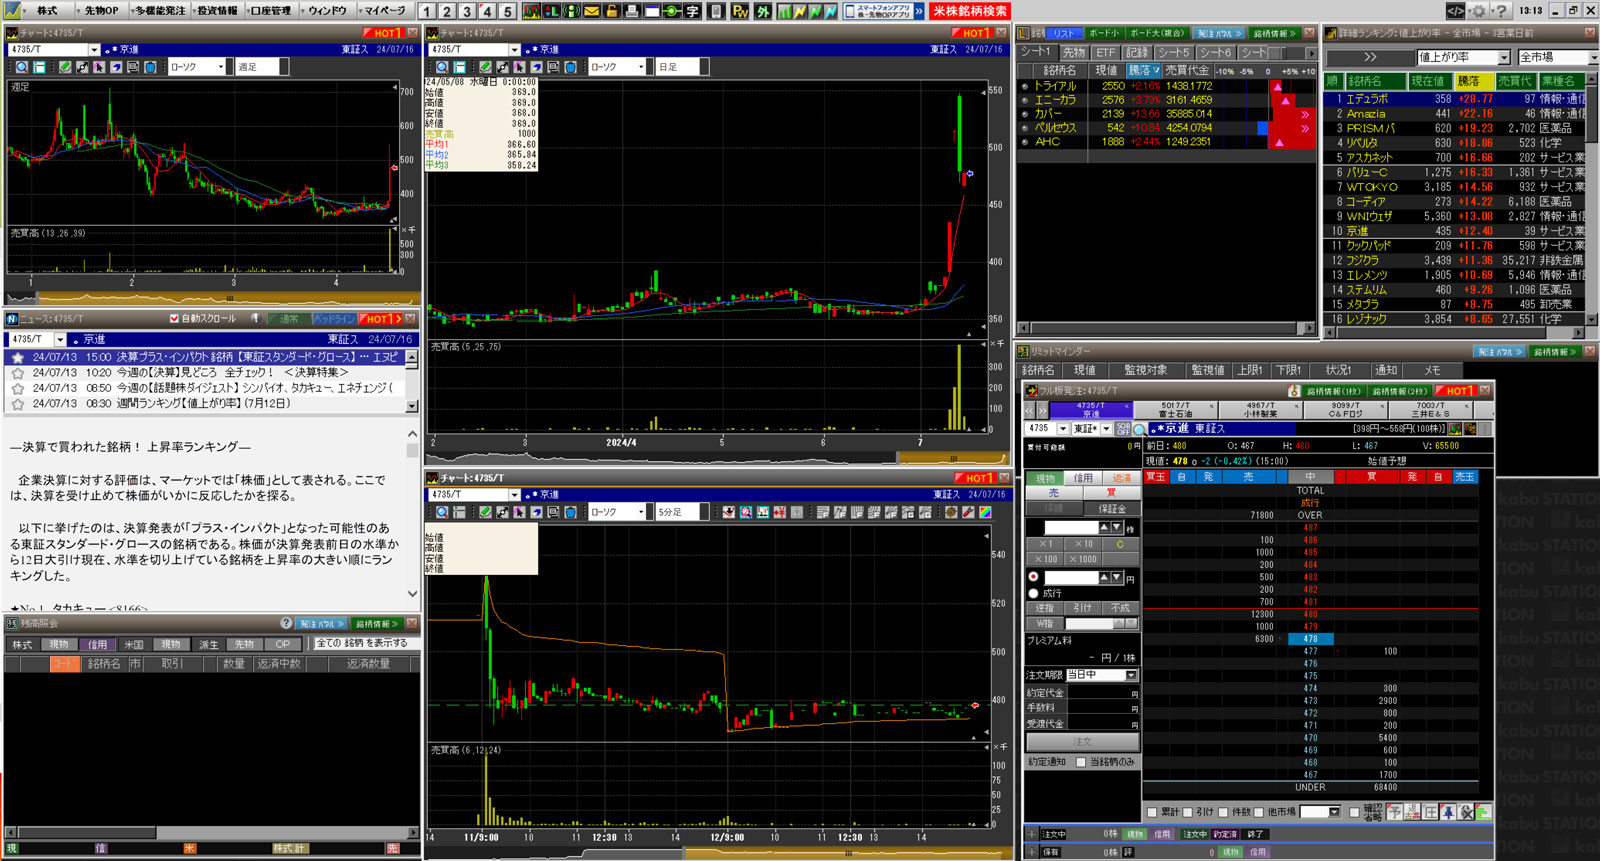Click share quantity input field in order panel
The height and width of the screenshot is (861, 1600).
click(1070, 527)
